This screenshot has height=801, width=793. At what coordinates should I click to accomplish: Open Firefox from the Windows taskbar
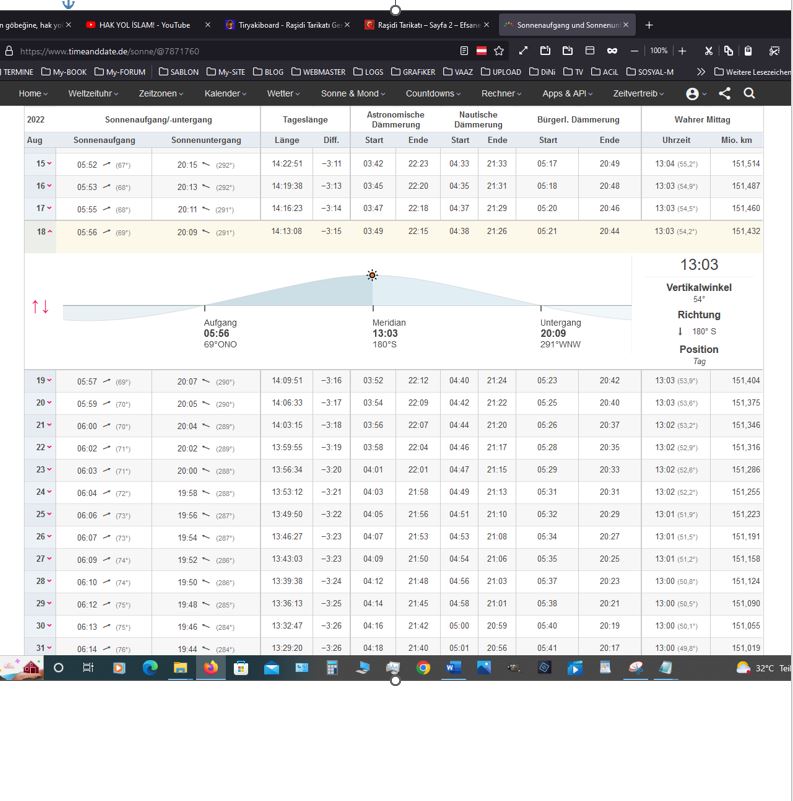pos(210,668)
